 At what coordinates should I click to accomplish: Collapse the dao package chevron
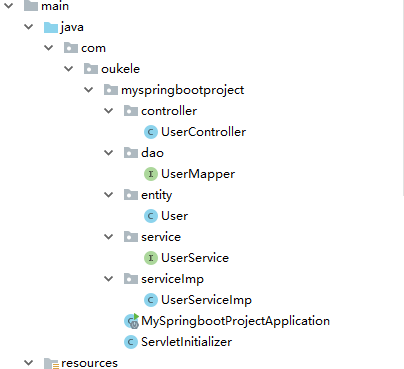[109, 153]
